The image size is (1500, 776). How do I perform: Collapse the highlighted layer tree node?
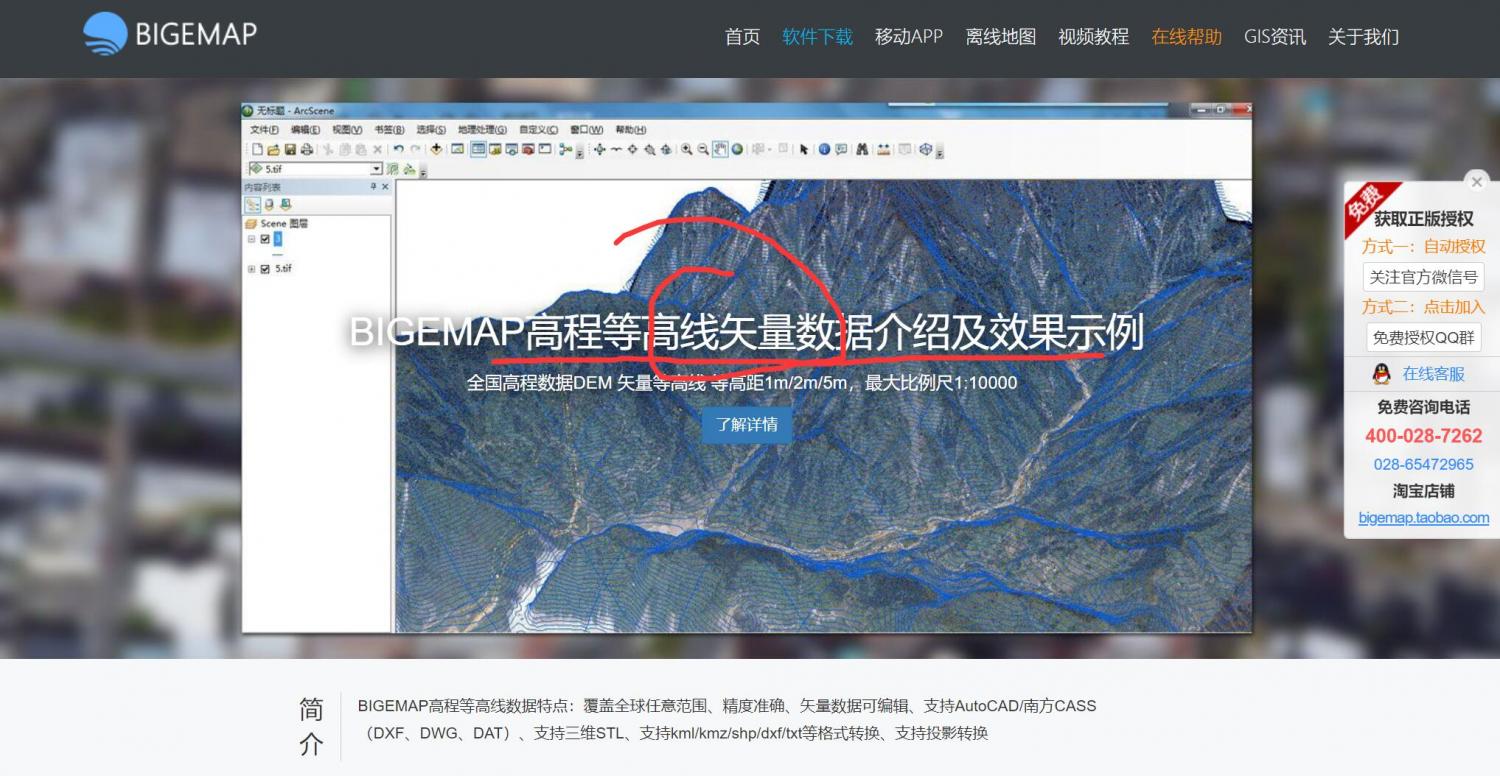(252, 239)
